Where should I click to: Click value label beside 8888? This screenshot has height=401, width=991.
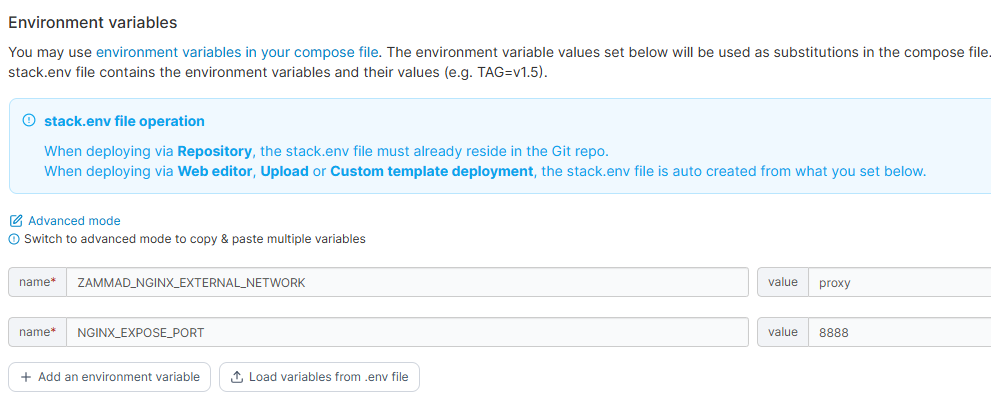(x=782, y=332)
